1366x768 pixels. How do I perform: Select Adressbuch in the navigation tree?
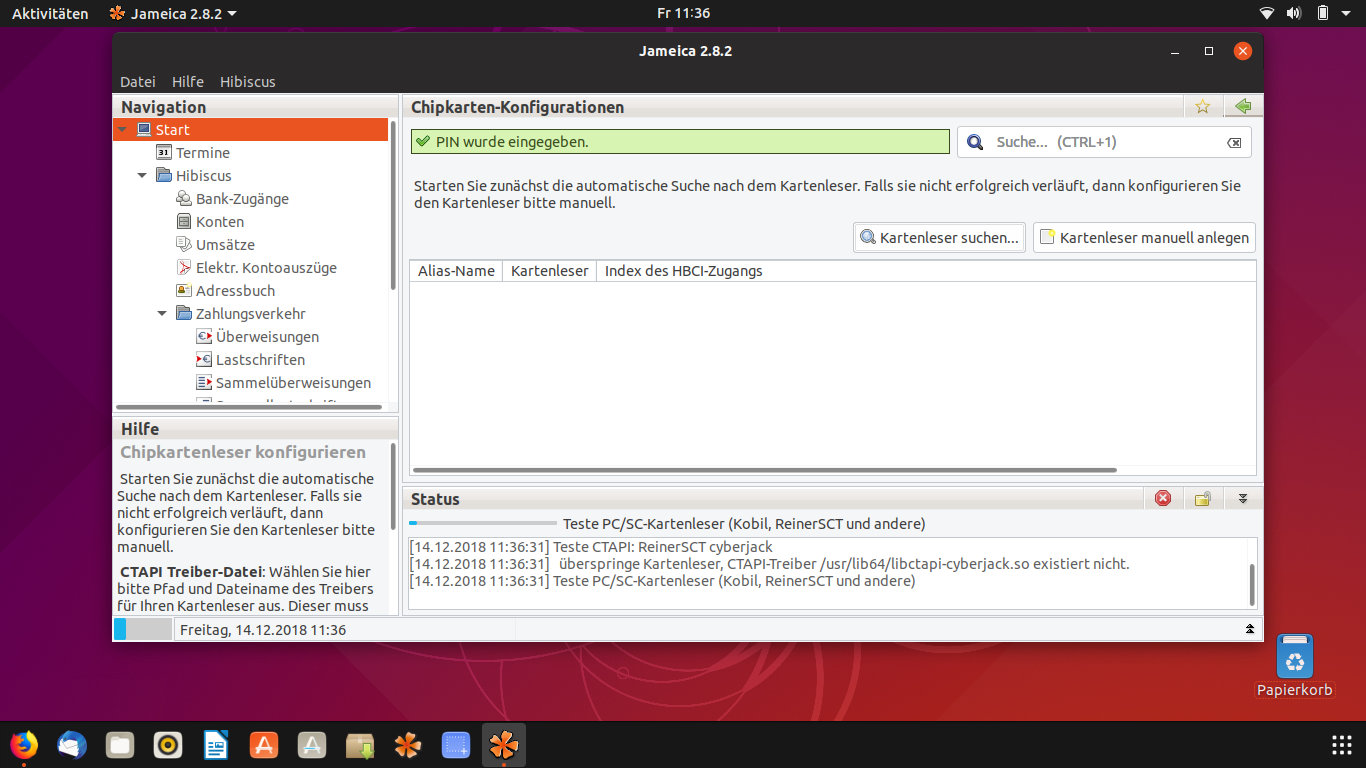235,291
